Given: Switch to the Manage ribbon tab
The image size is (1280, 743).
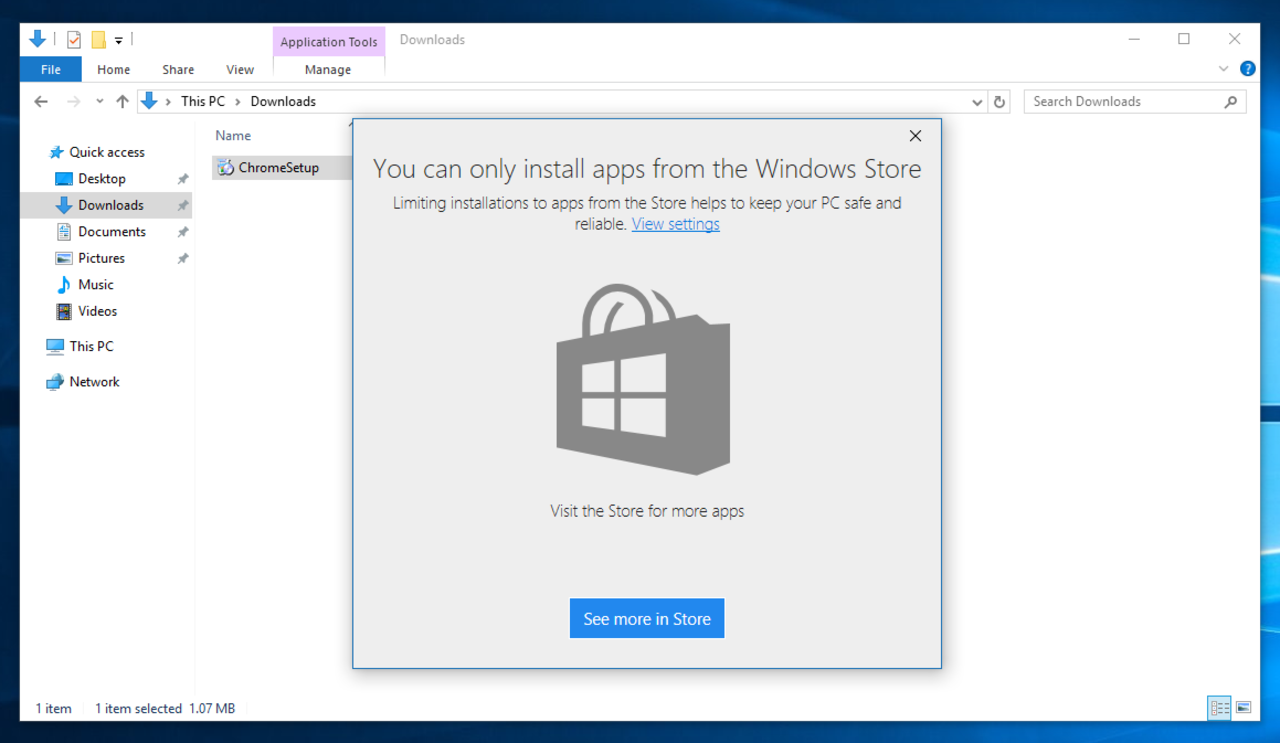Looking at the screenshot, I should tap(328, 69).
